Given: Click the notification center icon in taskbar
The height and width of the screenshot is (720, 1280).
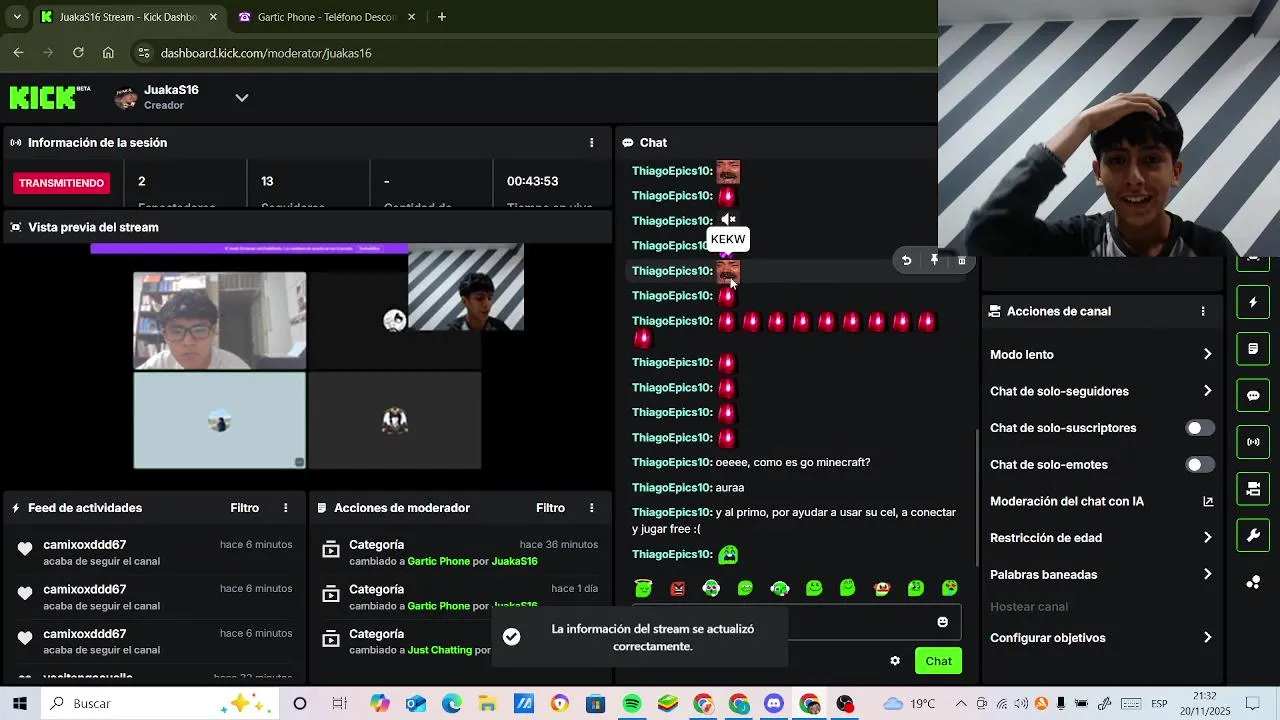Looking at the screenshot, I should click(1253, 704).
